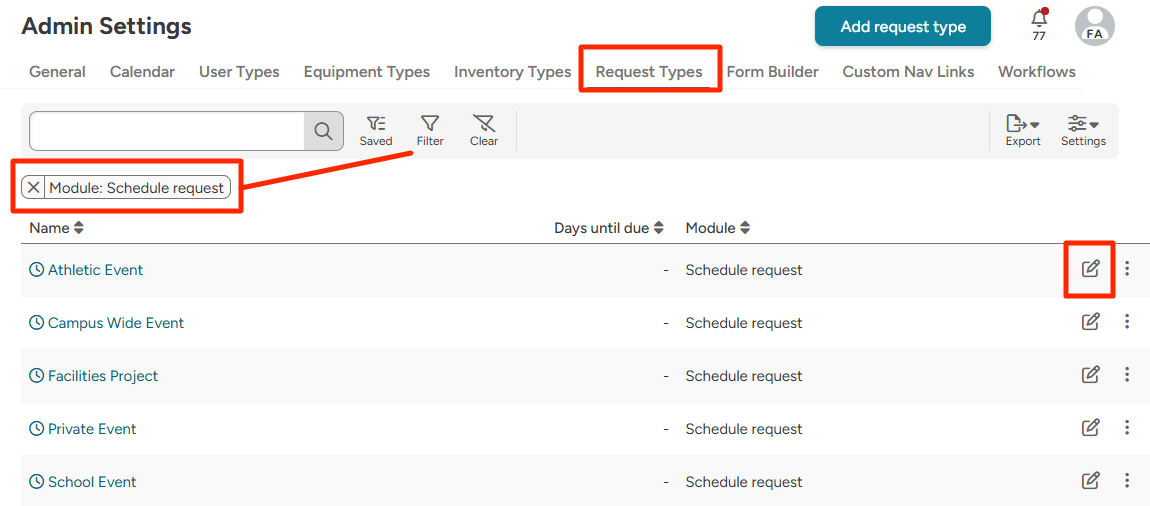The height and width of the screenshot is (506, 1150).
Task: Open the Private Event link
Action: (92, 429)
